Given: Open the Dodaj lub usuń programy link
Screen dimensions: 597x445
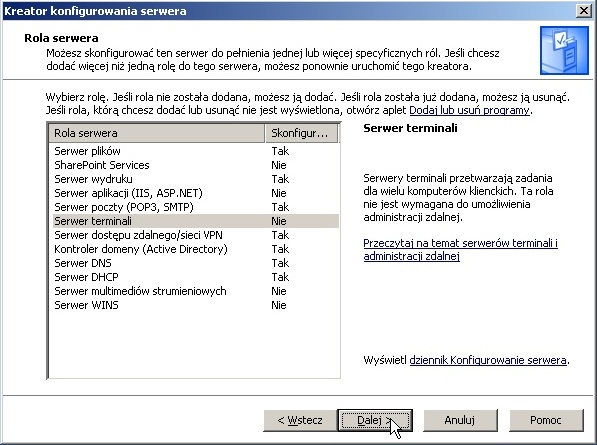Looking at the screenshot, I should [x=469, y=110].
